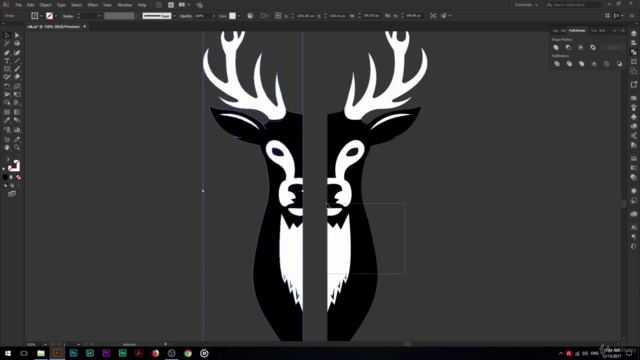Select the Scale tool

17,86
